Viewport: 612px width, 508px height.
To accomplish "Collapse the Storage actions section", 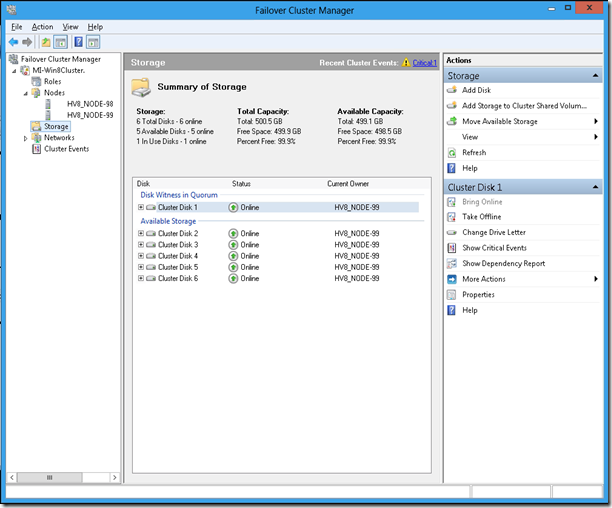I will point(595,75).
